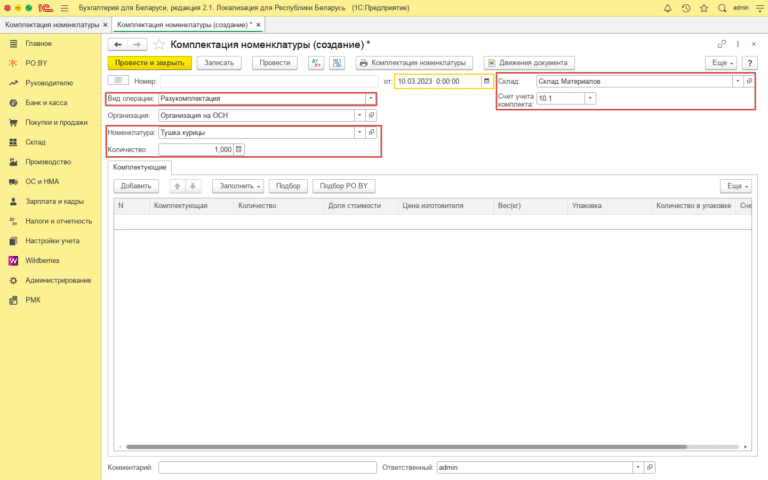Expand the Склад dropdown list
The image size is (768, 480).
pos(737,80)
